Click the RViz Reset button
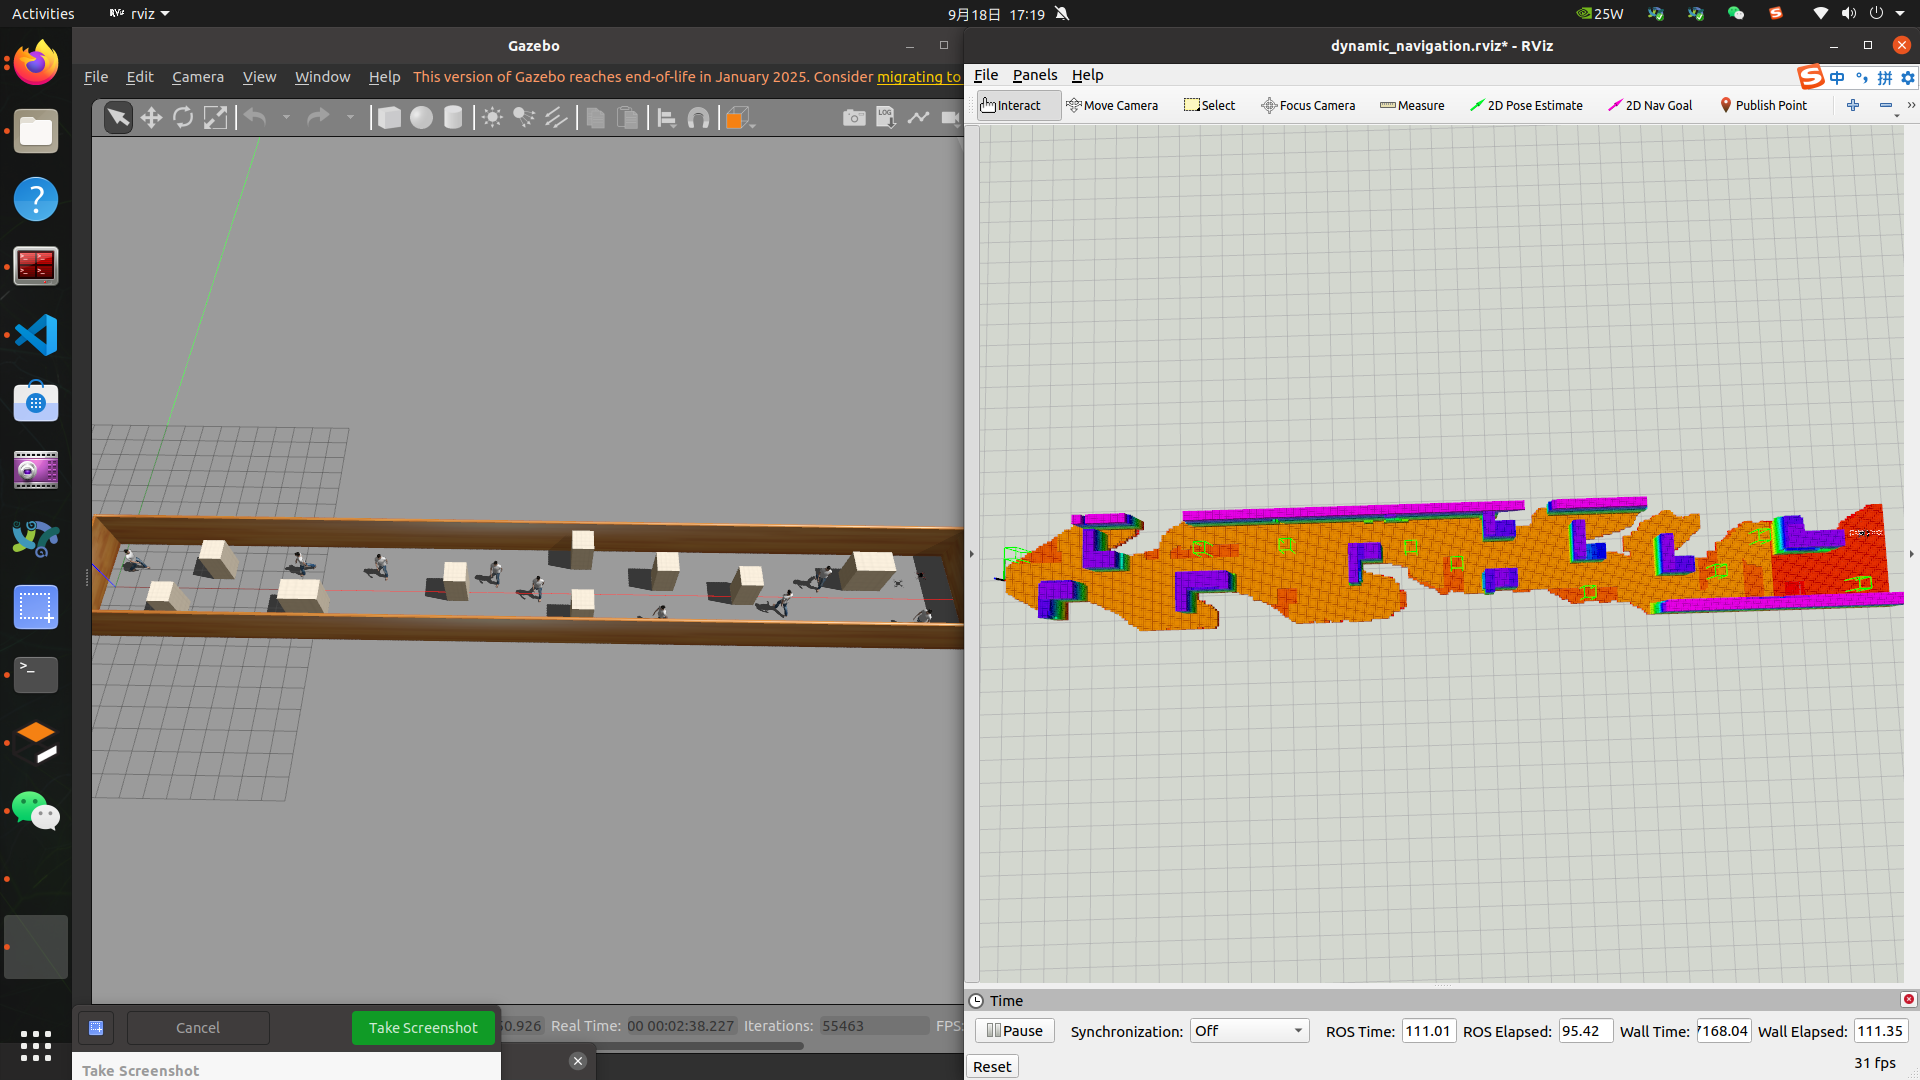This screenshot has width=1920, height=1080. point(992,1067)
